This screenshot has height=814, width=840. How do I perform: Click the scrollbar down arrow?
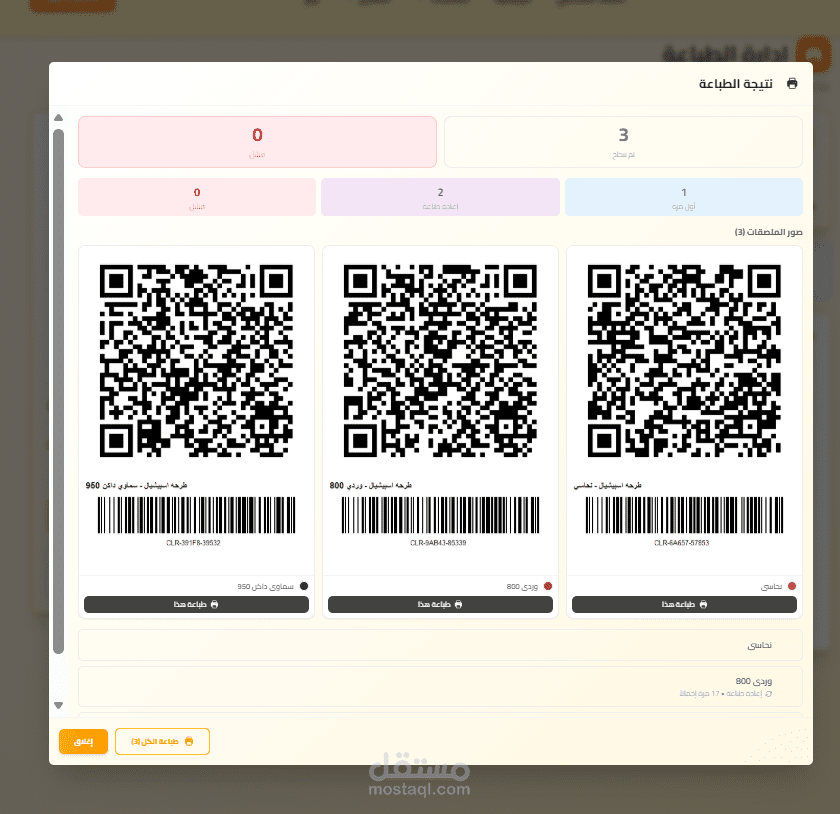(x=58, y=705)
